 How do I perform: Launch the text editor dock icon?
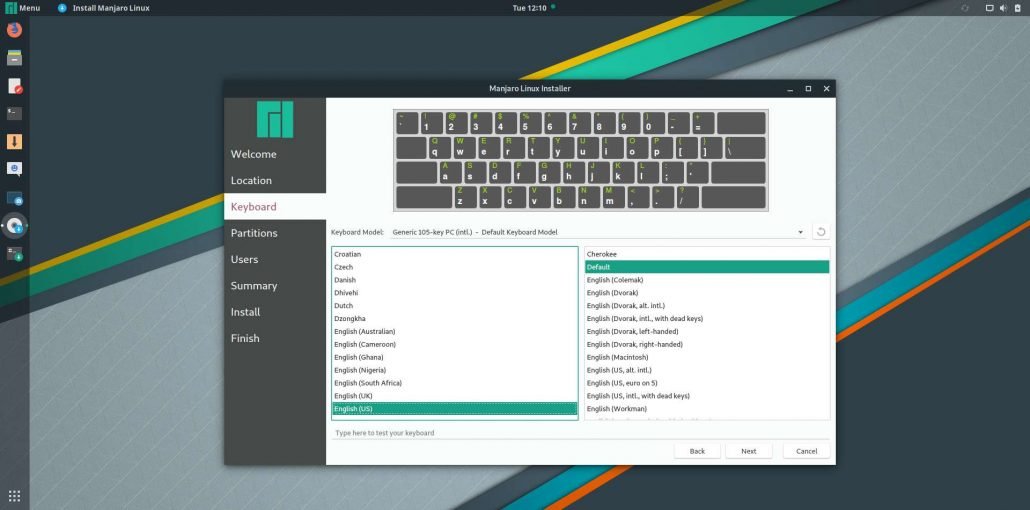(14, 85)
